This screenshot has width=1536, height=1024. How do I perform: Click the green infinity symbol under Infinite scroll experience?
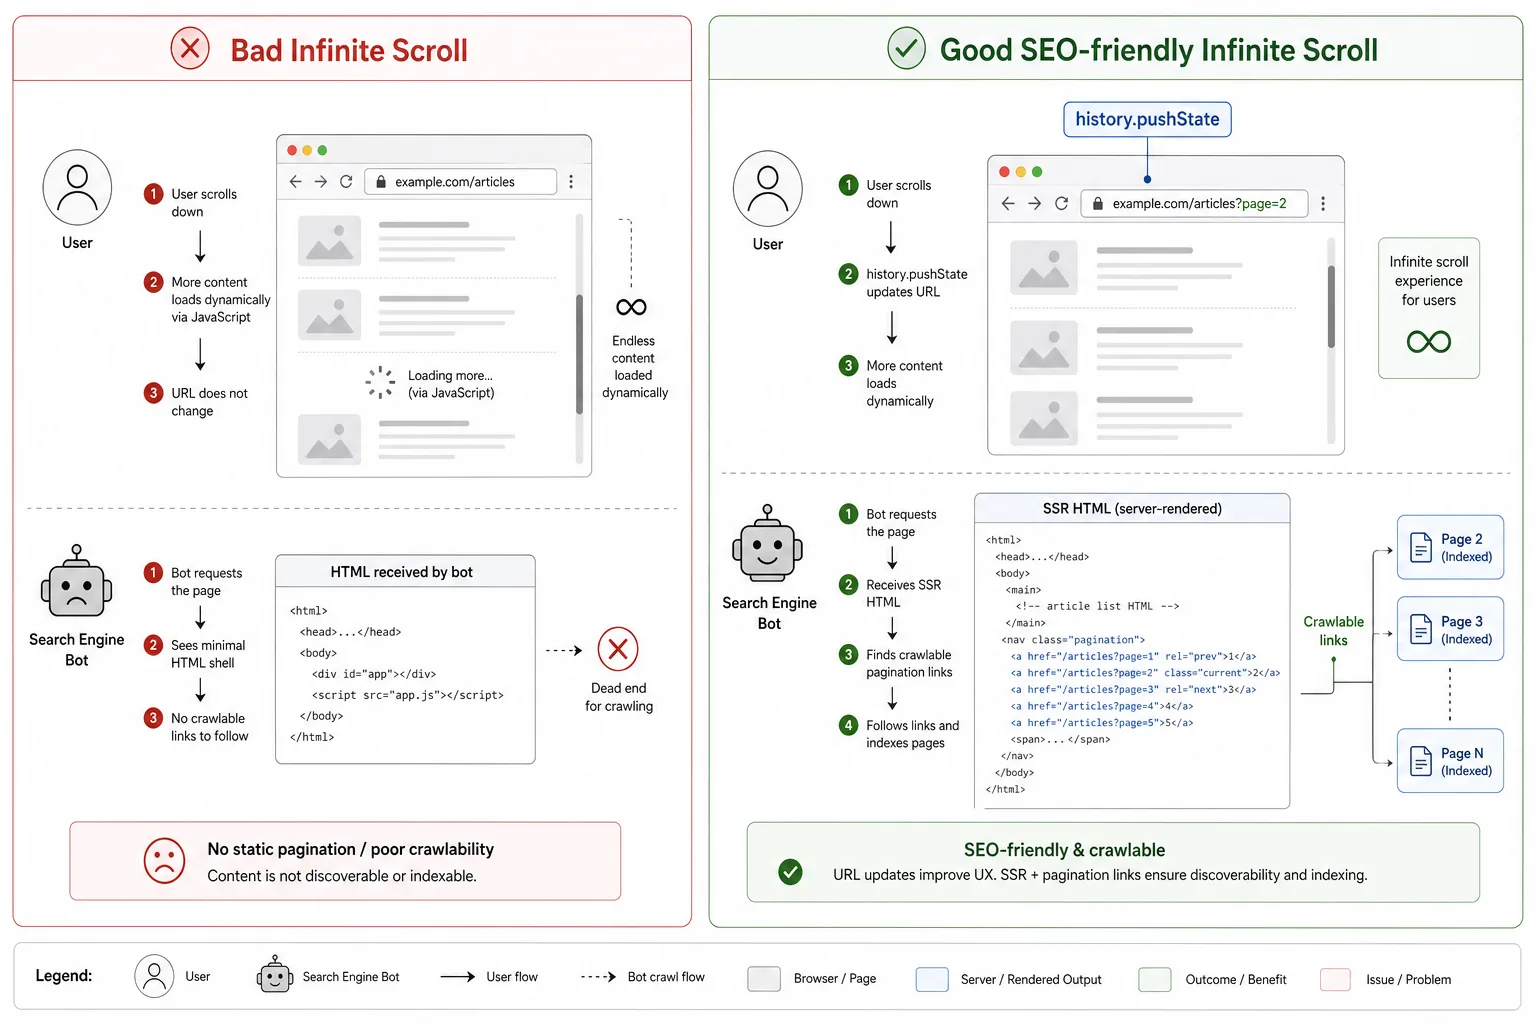pos(1428,342)
